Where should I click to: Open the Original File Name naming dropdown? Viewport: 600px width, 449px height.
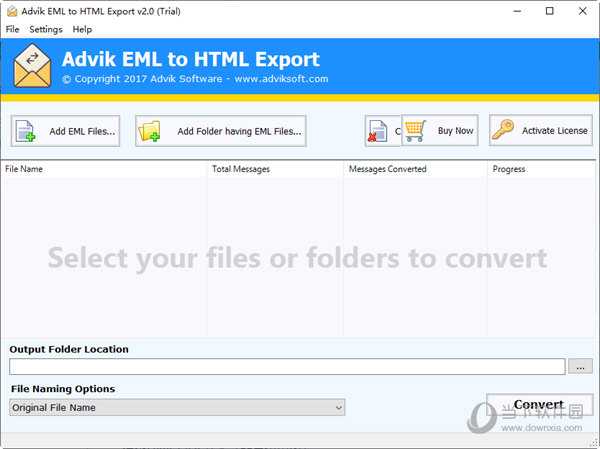(x=177, y=407)
